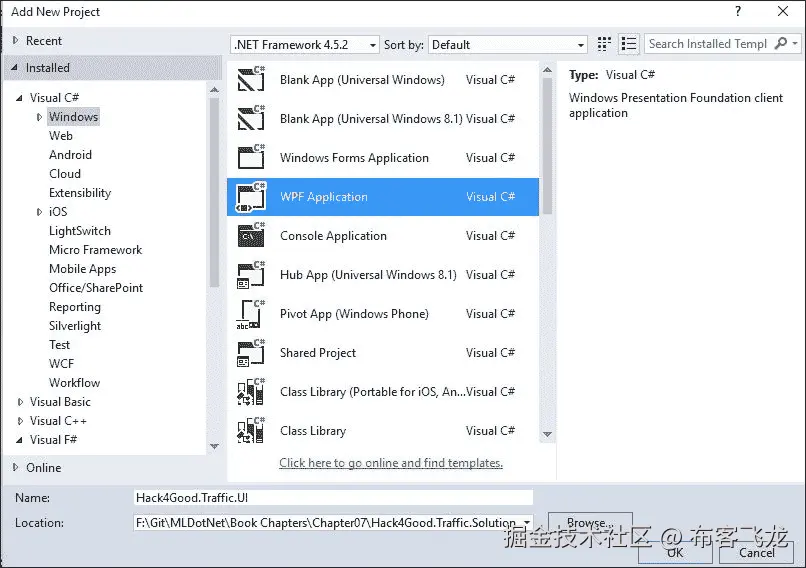Image resolution: width=806 pixels, height=568 pixels.
Task: Select the Micro Framework category
Action: tap(95, 250)
